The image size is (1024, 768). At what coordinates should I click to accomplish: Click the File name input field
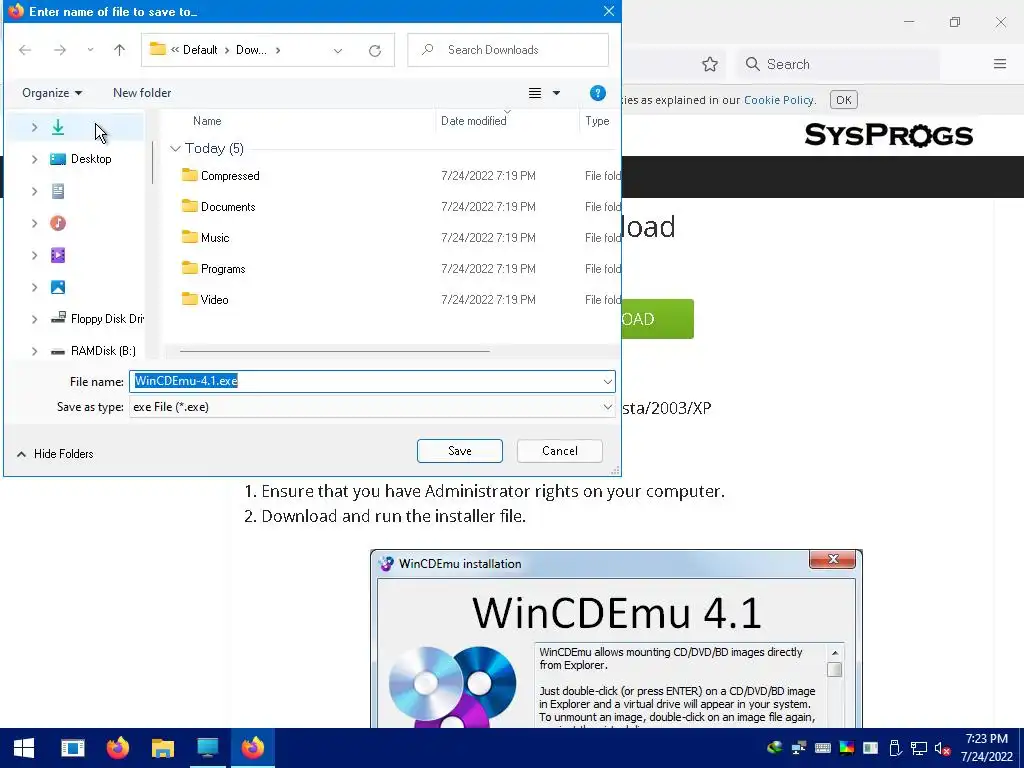365,381
